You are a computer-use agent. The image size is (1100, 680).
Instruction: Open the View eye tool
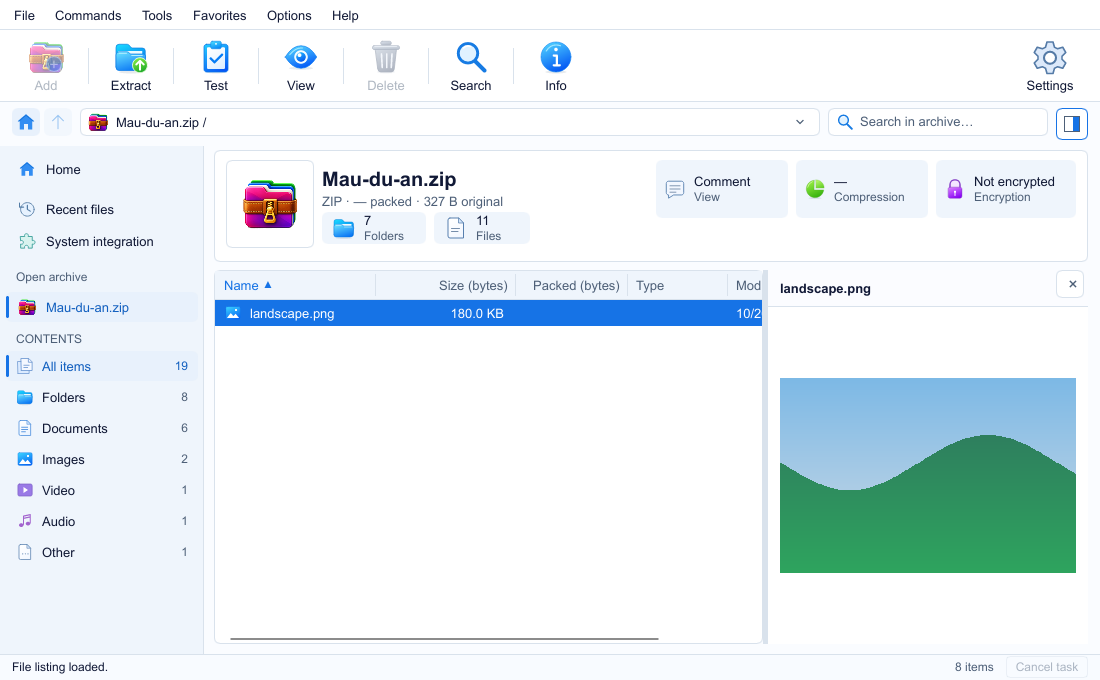[x=300, y=67]
